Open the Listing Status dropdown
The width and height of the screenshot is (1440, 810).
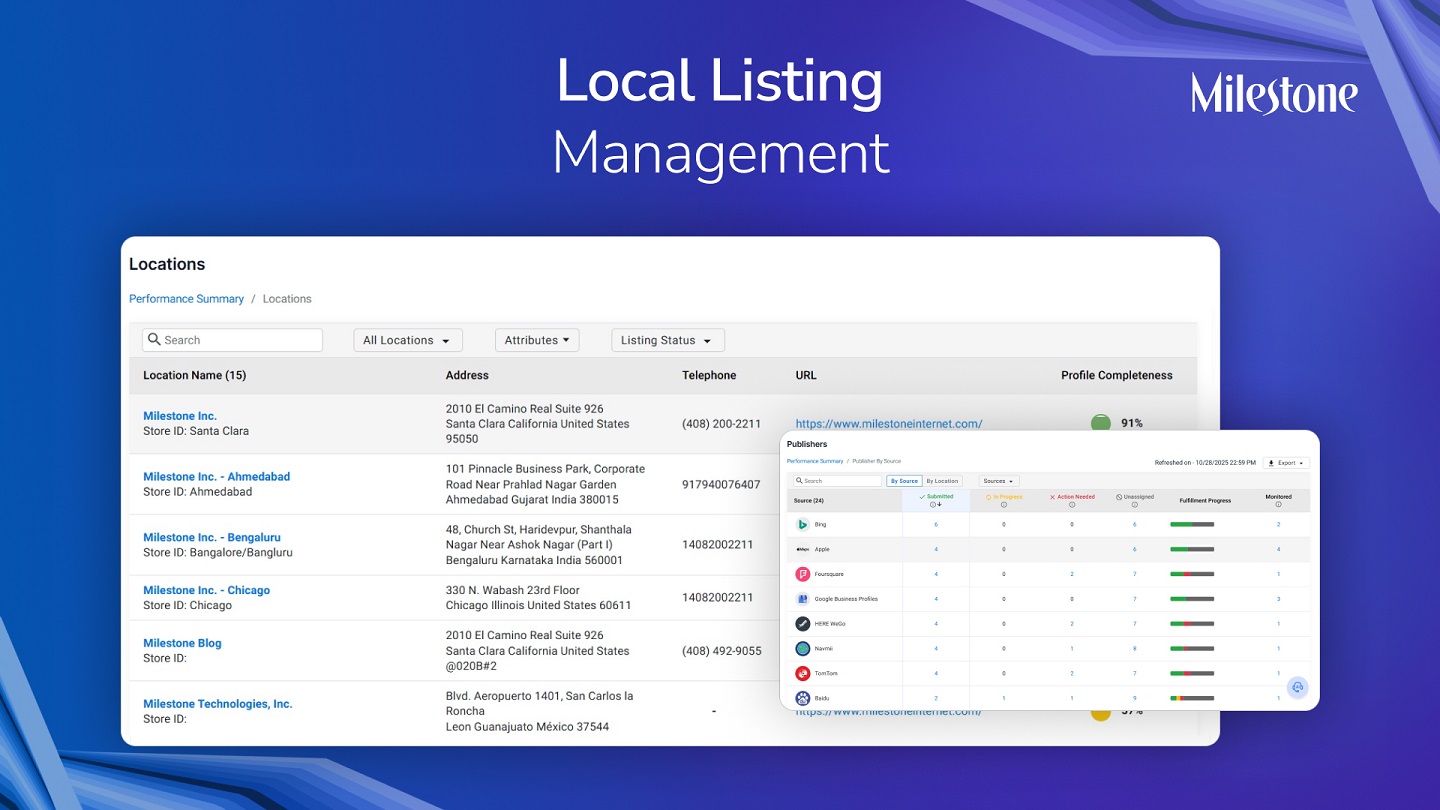667,340
